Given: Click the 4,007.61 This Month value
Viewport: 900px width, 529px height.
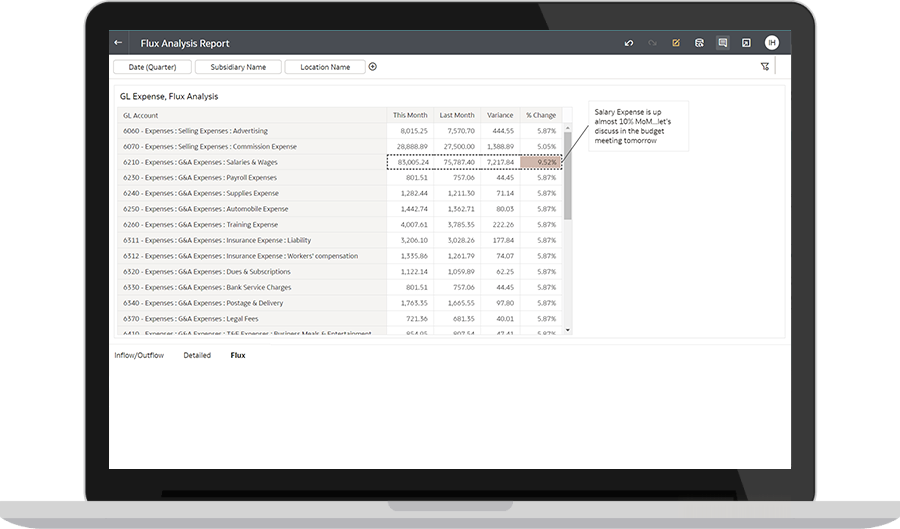Looking at the screenshot, I should (414, 225).
